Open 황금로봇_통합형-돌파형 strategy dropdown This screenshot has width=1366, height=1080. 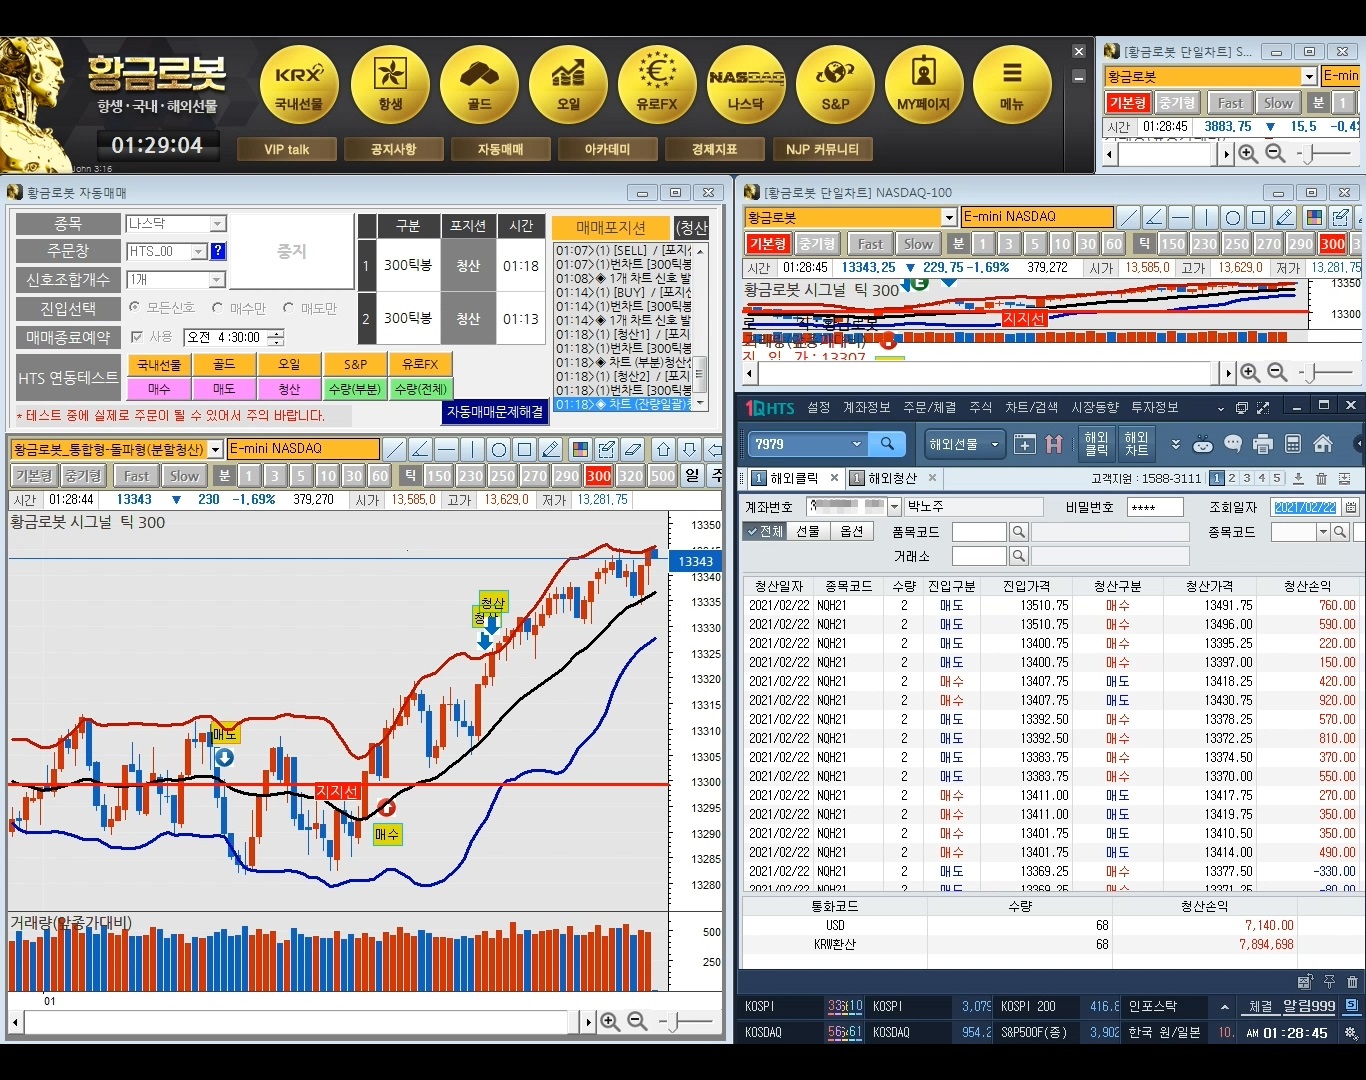click(x=215, y=449)
